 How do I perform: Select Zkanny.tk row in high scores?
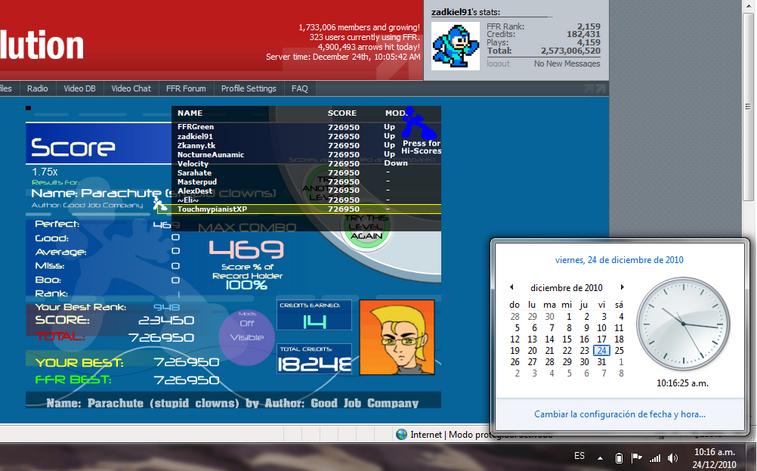(306, 145)
